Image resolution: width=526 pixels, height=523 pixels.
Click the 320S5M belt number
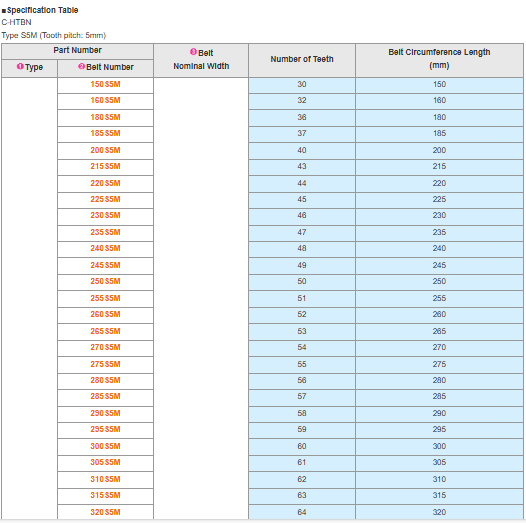105,512
